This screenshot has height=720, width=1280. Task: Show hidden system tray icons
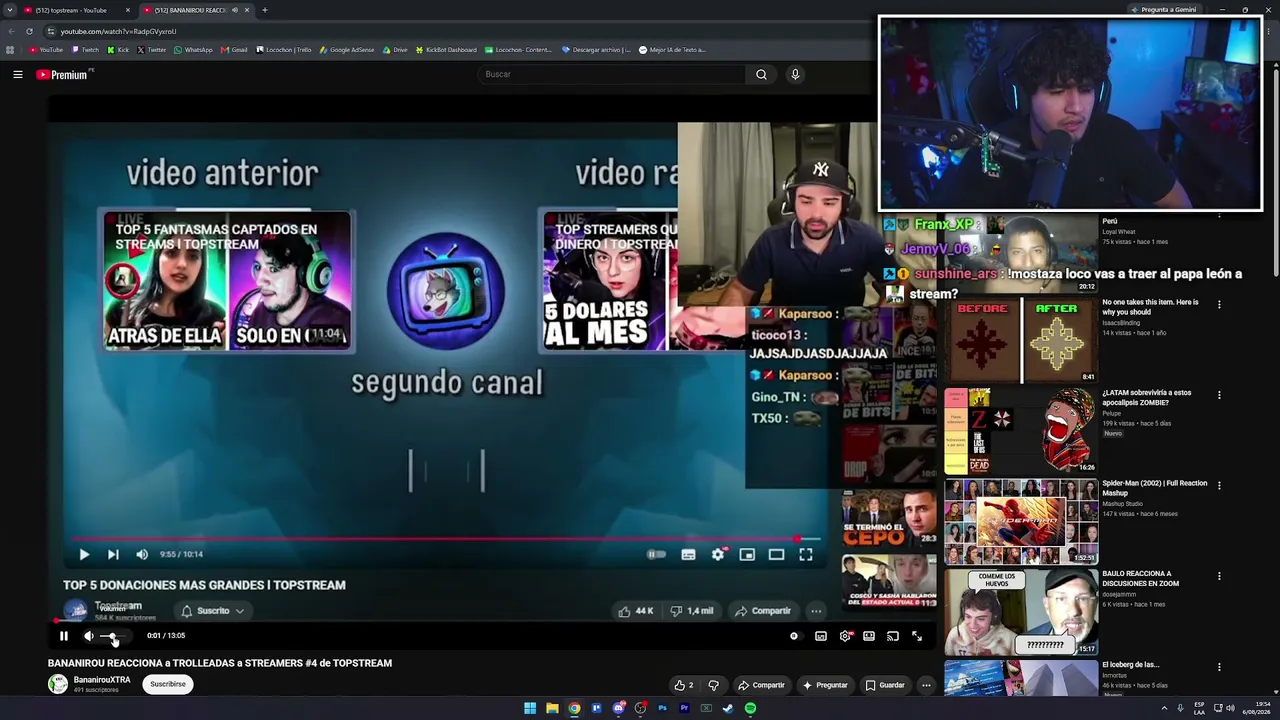tap(1164, 709)
